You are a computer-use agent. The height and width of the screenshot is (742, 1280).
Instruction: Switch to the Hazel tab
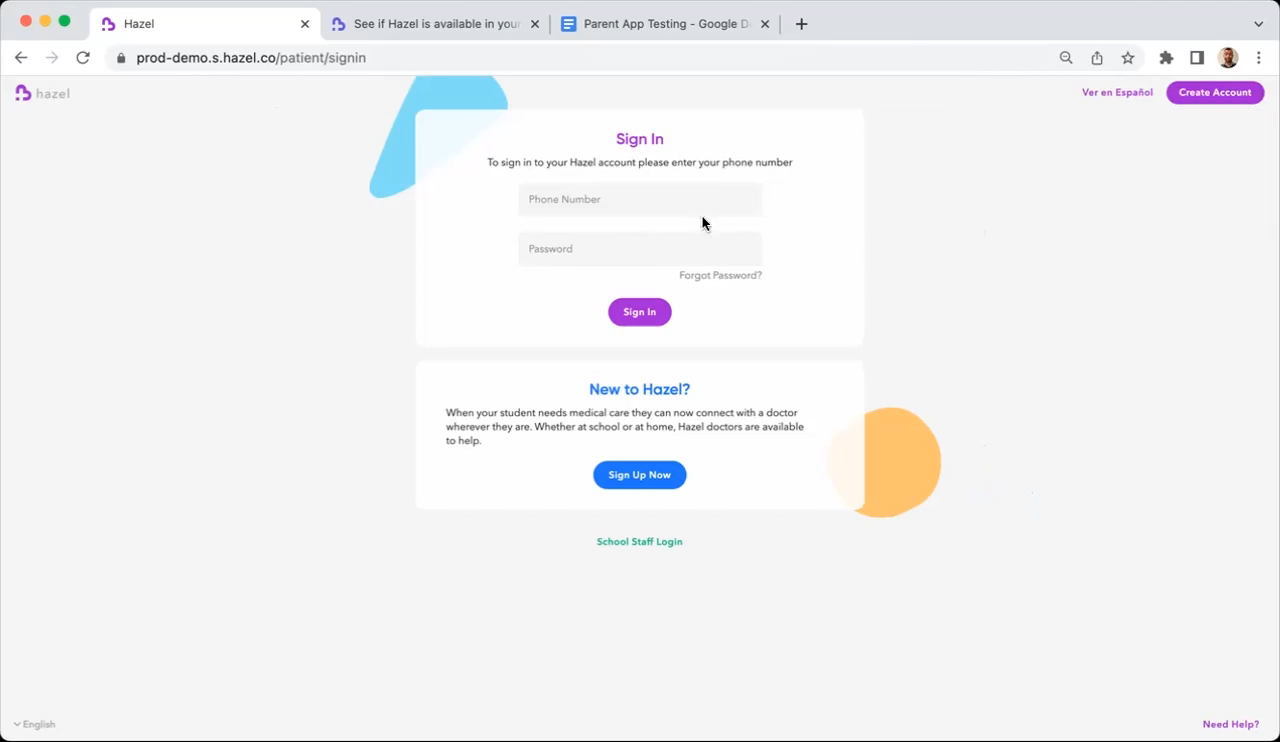click(x=205, y=24)
